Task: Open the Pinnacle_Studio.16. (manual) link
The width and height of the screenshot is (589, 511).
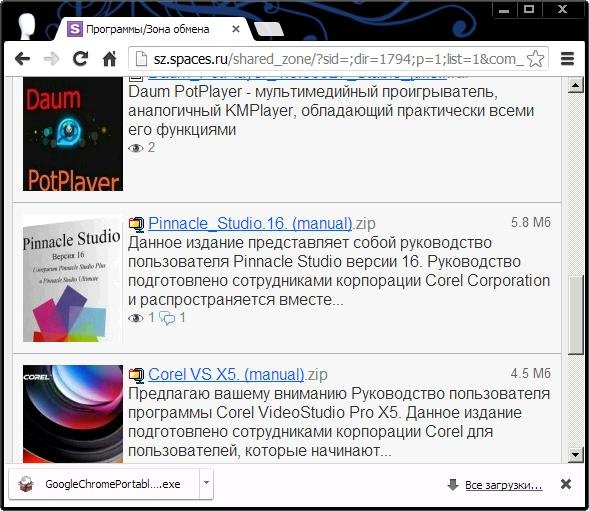Action: click(x=250, y=224)
